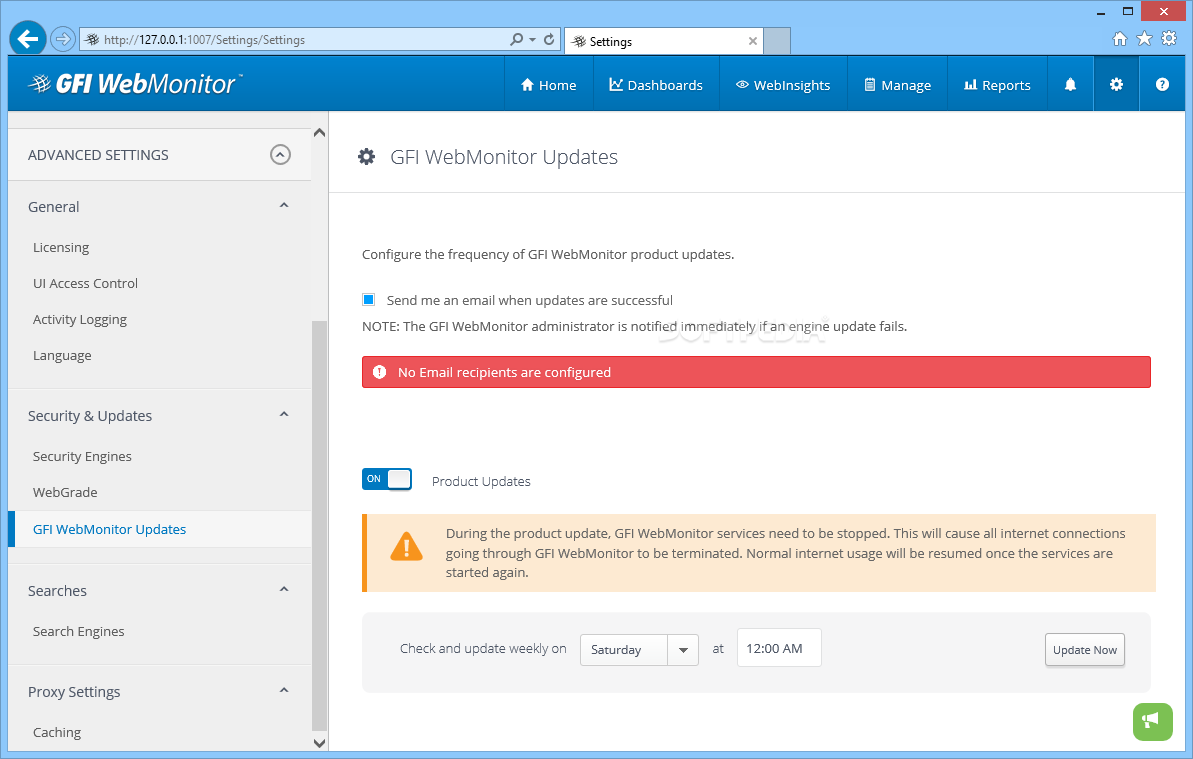Open Security Engines page
Image resolution: width=1193 pixels, height=759 pixels.
(x=82, y=456)
